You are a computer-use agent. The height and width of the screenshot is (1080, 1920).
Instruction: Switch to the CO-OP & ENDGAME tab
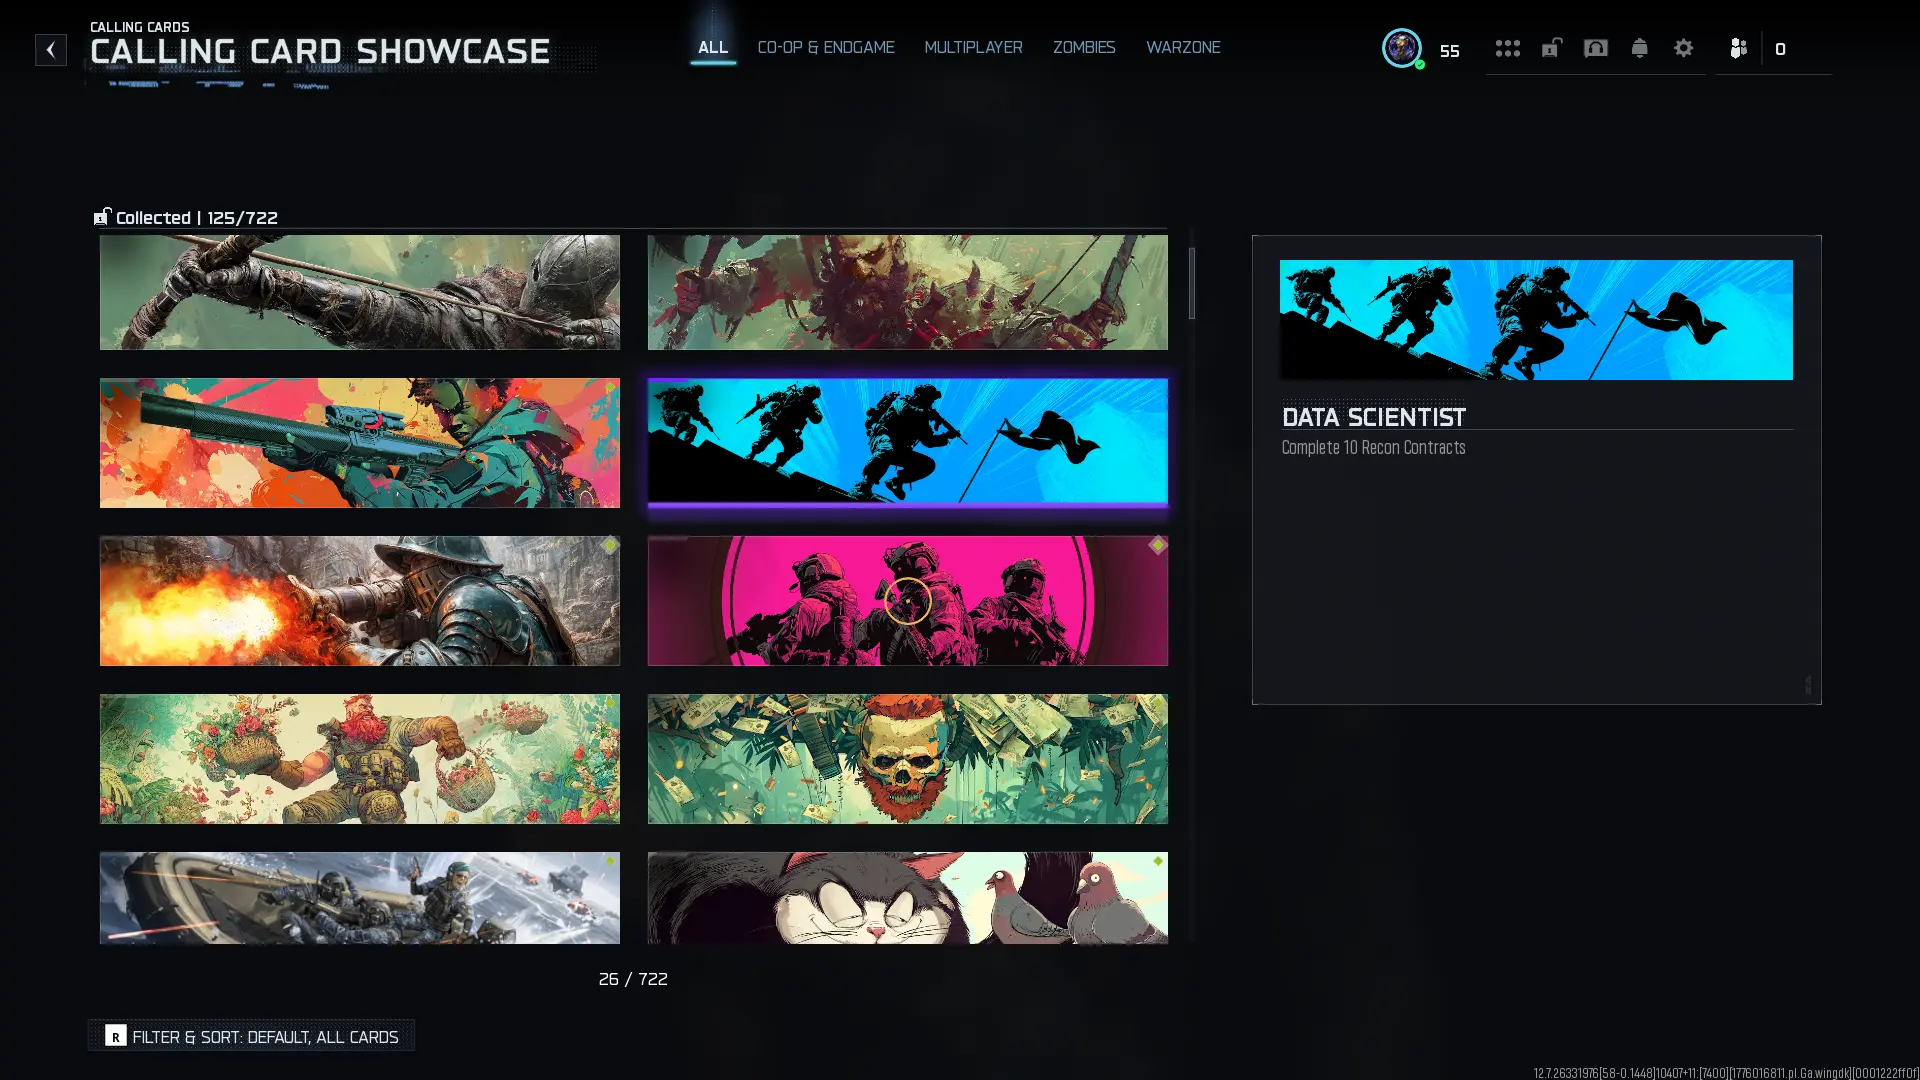click(x=826, y=47)
